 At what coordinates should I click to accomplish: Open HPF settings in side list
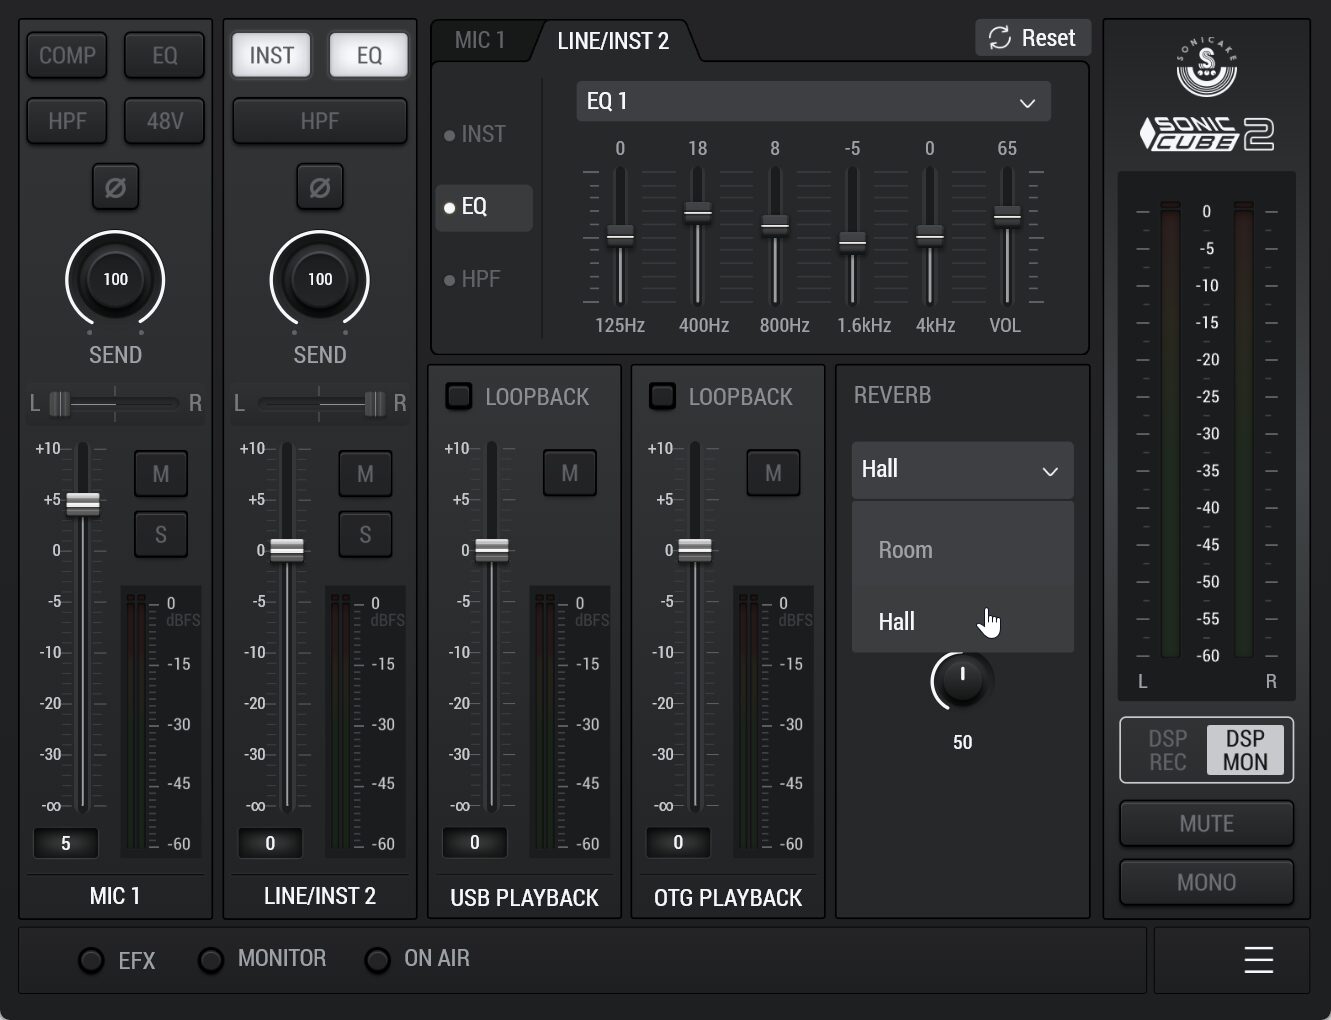click(483, 279)
